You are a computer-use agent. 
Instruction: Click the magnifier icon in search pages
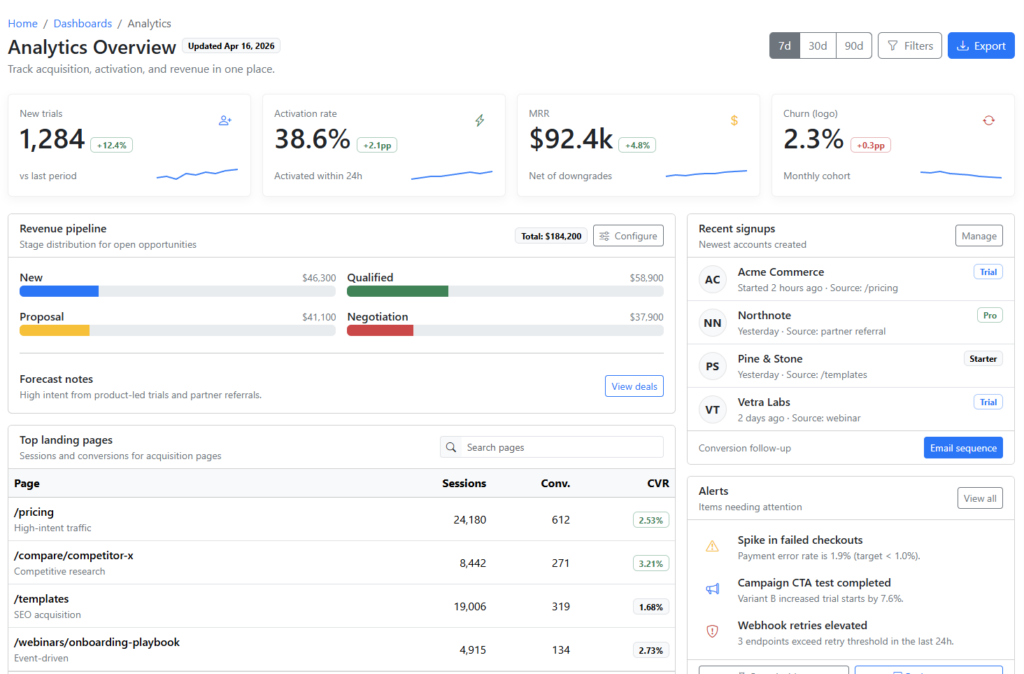click(452, 447)
